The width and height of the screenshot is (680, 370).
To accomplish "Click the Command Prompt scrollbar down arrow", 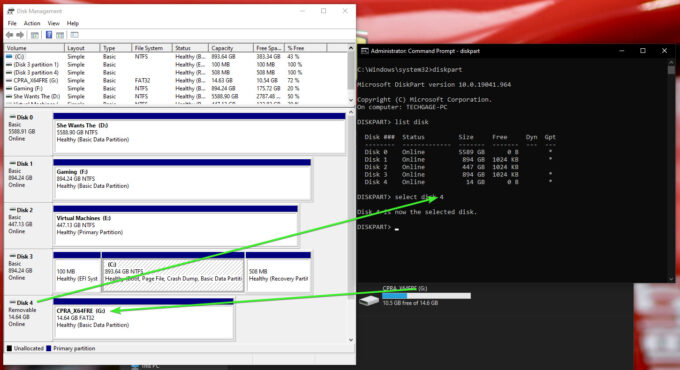I will (671, 279).
